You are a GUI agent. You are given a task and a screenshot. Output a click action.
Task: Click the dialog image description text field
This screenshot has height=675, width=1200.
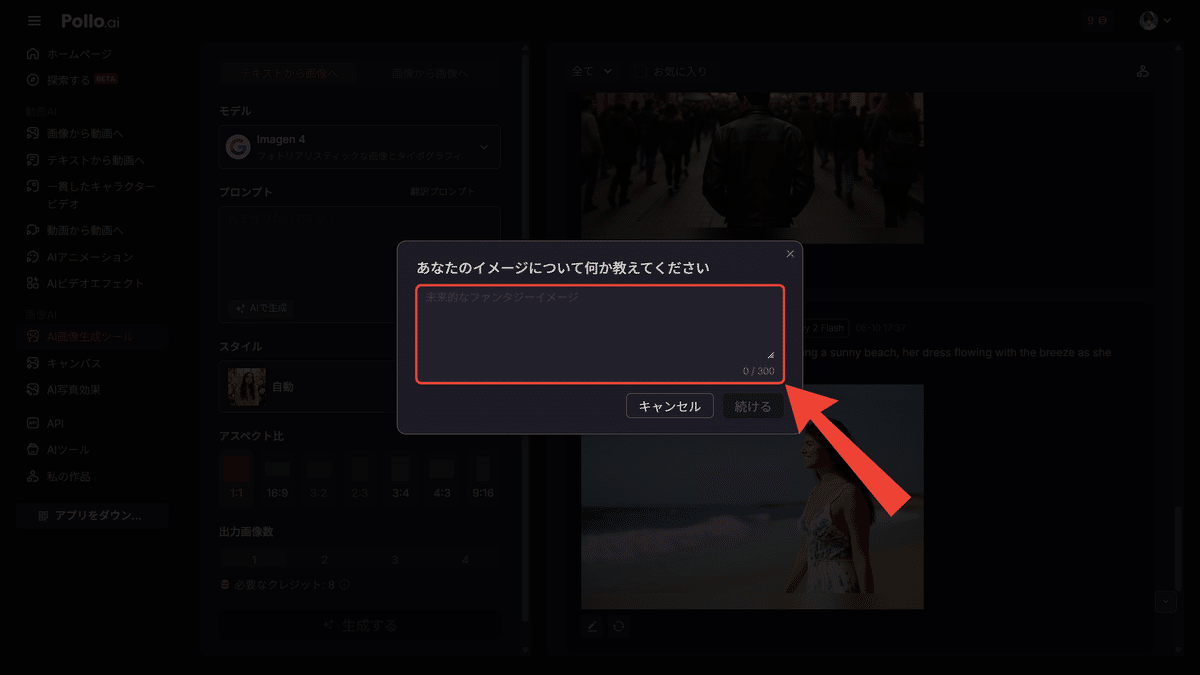click(x=600, y=334)
